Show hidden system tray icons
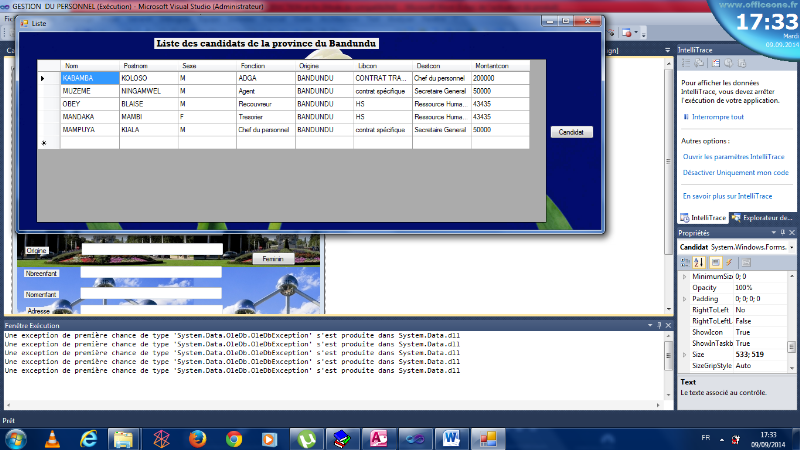The image size is (800, 450). point(722,439)
